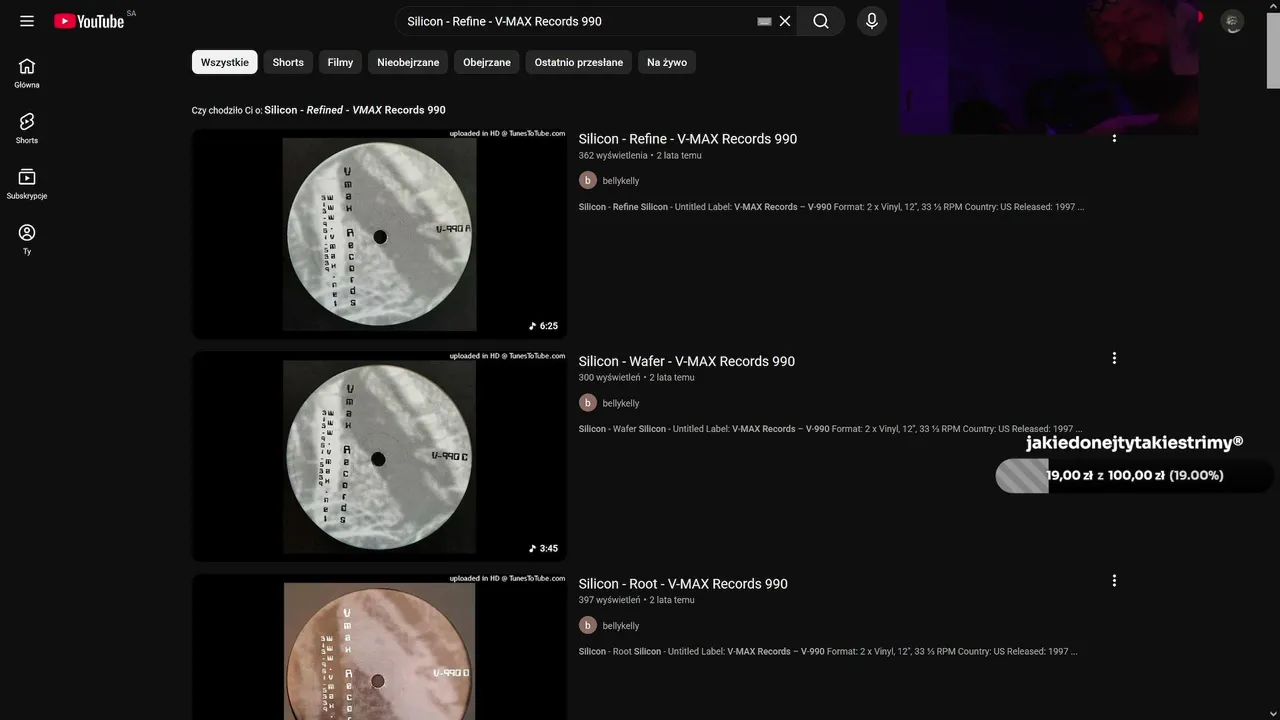Open the hamburger guide menu
Viewport: 1280px width, 720px height.
coord(27,21)
